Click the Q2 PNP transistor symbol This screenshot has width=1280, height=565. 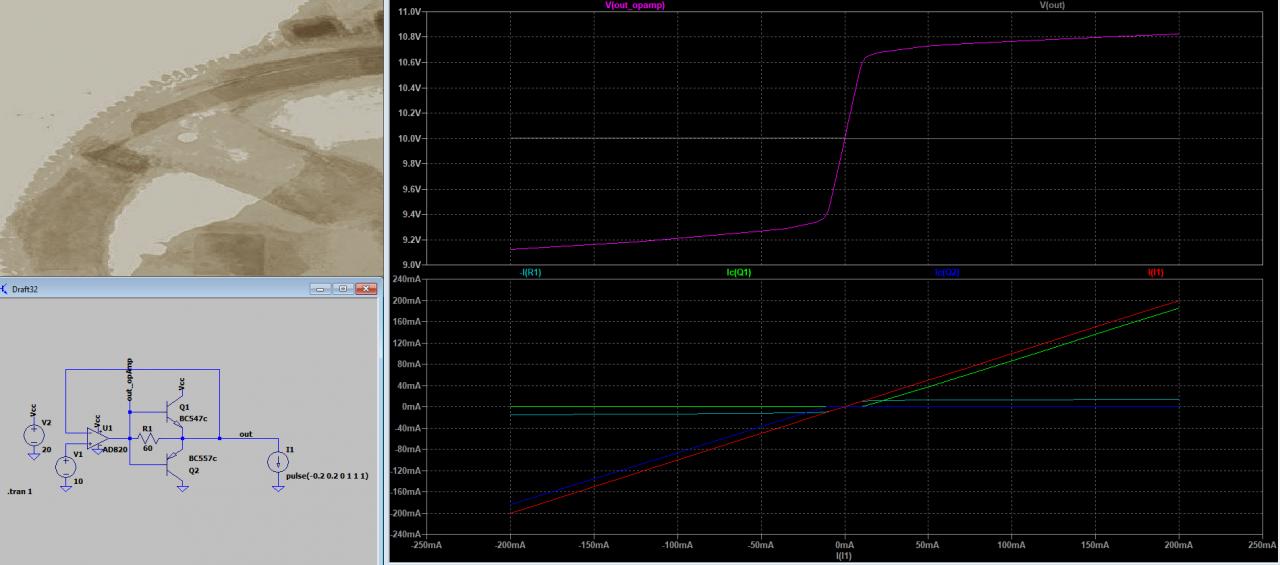pos(174,464)
